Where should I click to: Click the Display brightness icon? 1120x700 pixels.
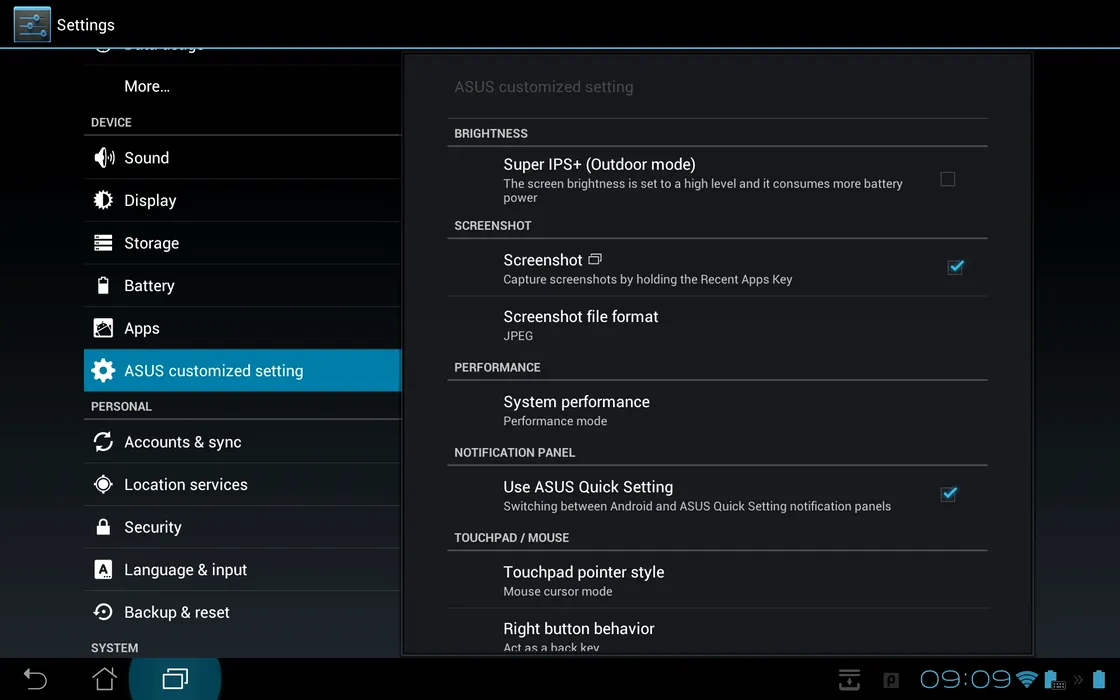pyautogui.click(x=103, y=200)
